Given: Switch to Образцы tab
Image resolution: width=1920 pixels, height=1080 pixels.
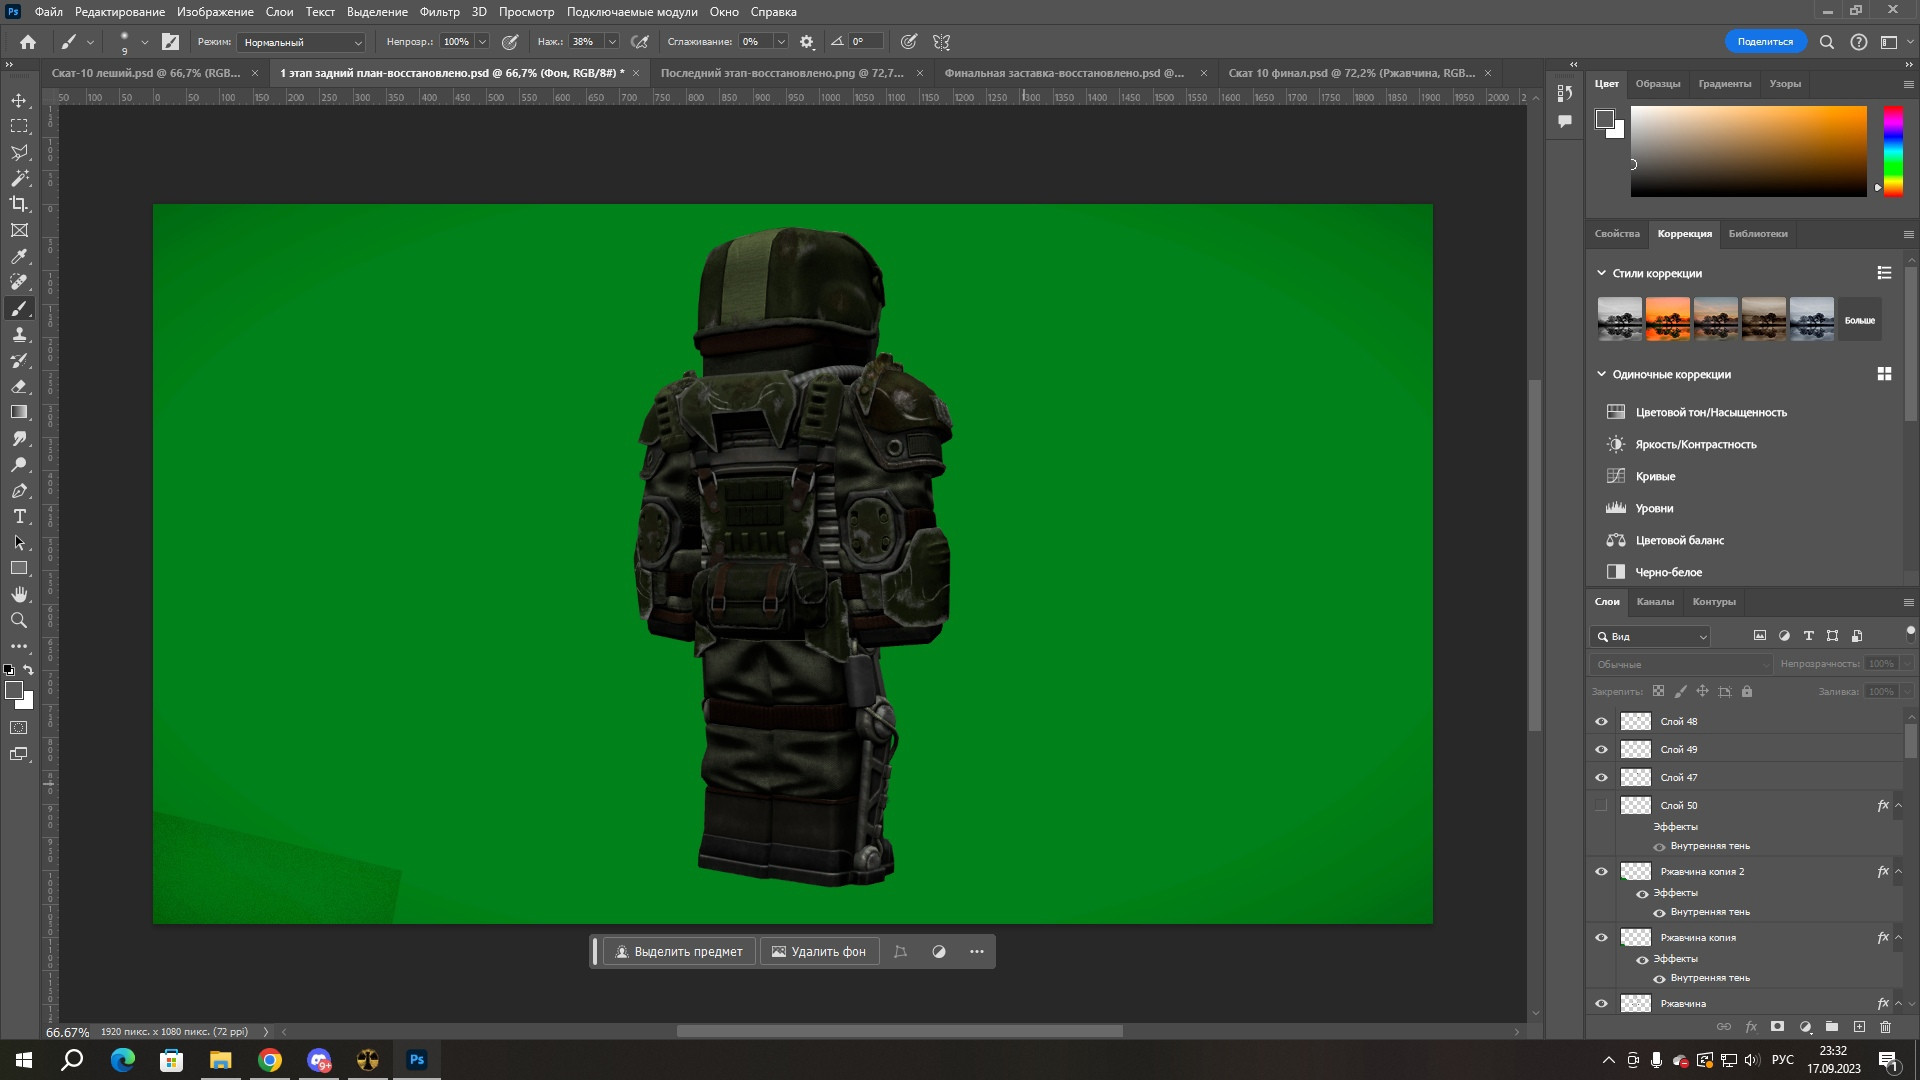Looking at the screenshot, I should click(1657, 84).
